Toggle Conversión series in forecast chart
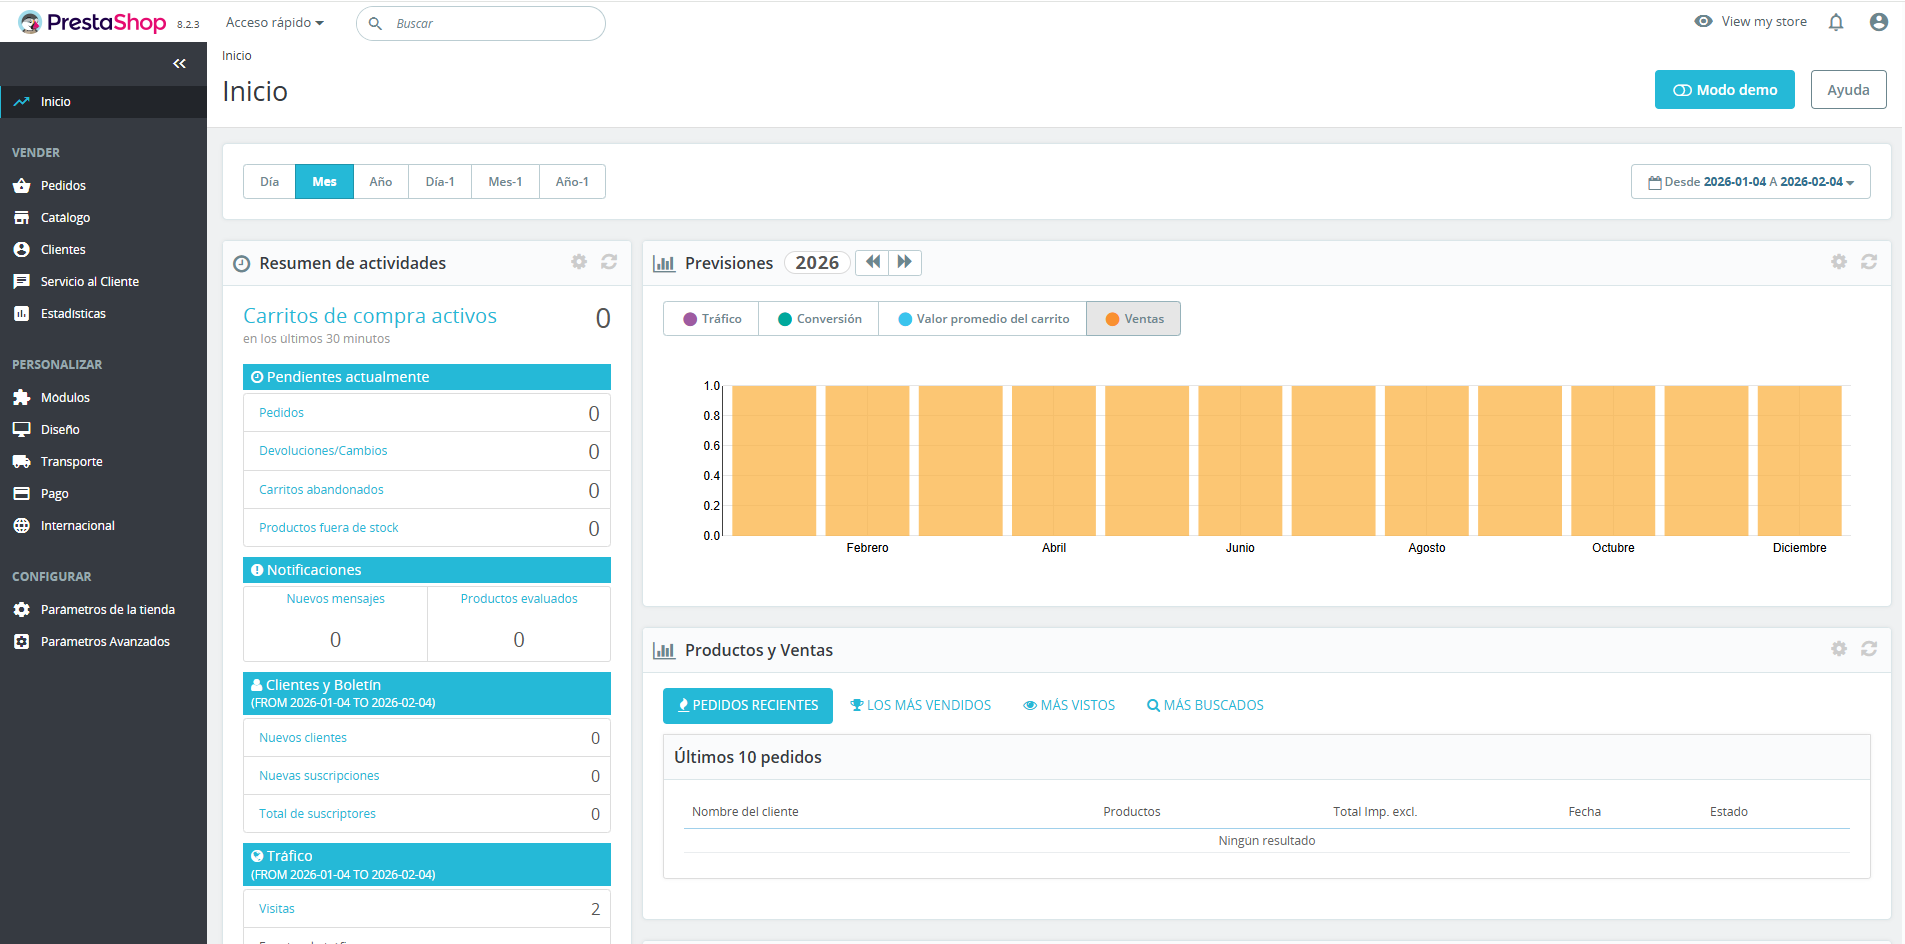Screen dimensions: 1905x944 click(819, 319)
